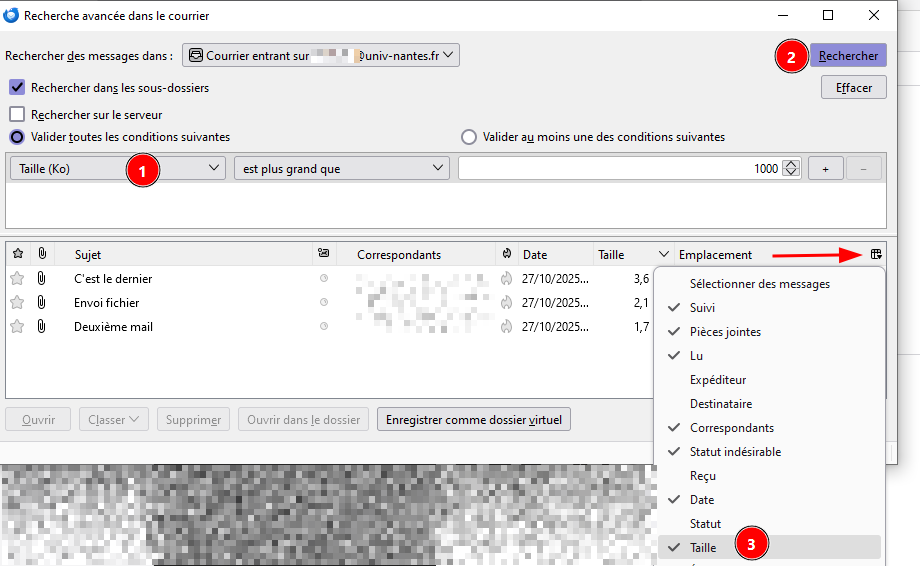
Task: Toggle 'Pièces jointes' in the column menu
Action: (724, 332)
